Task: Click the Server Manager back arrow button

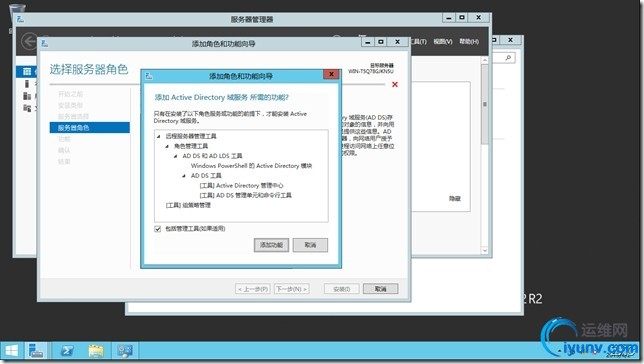Action: click(x=29, y=41)
